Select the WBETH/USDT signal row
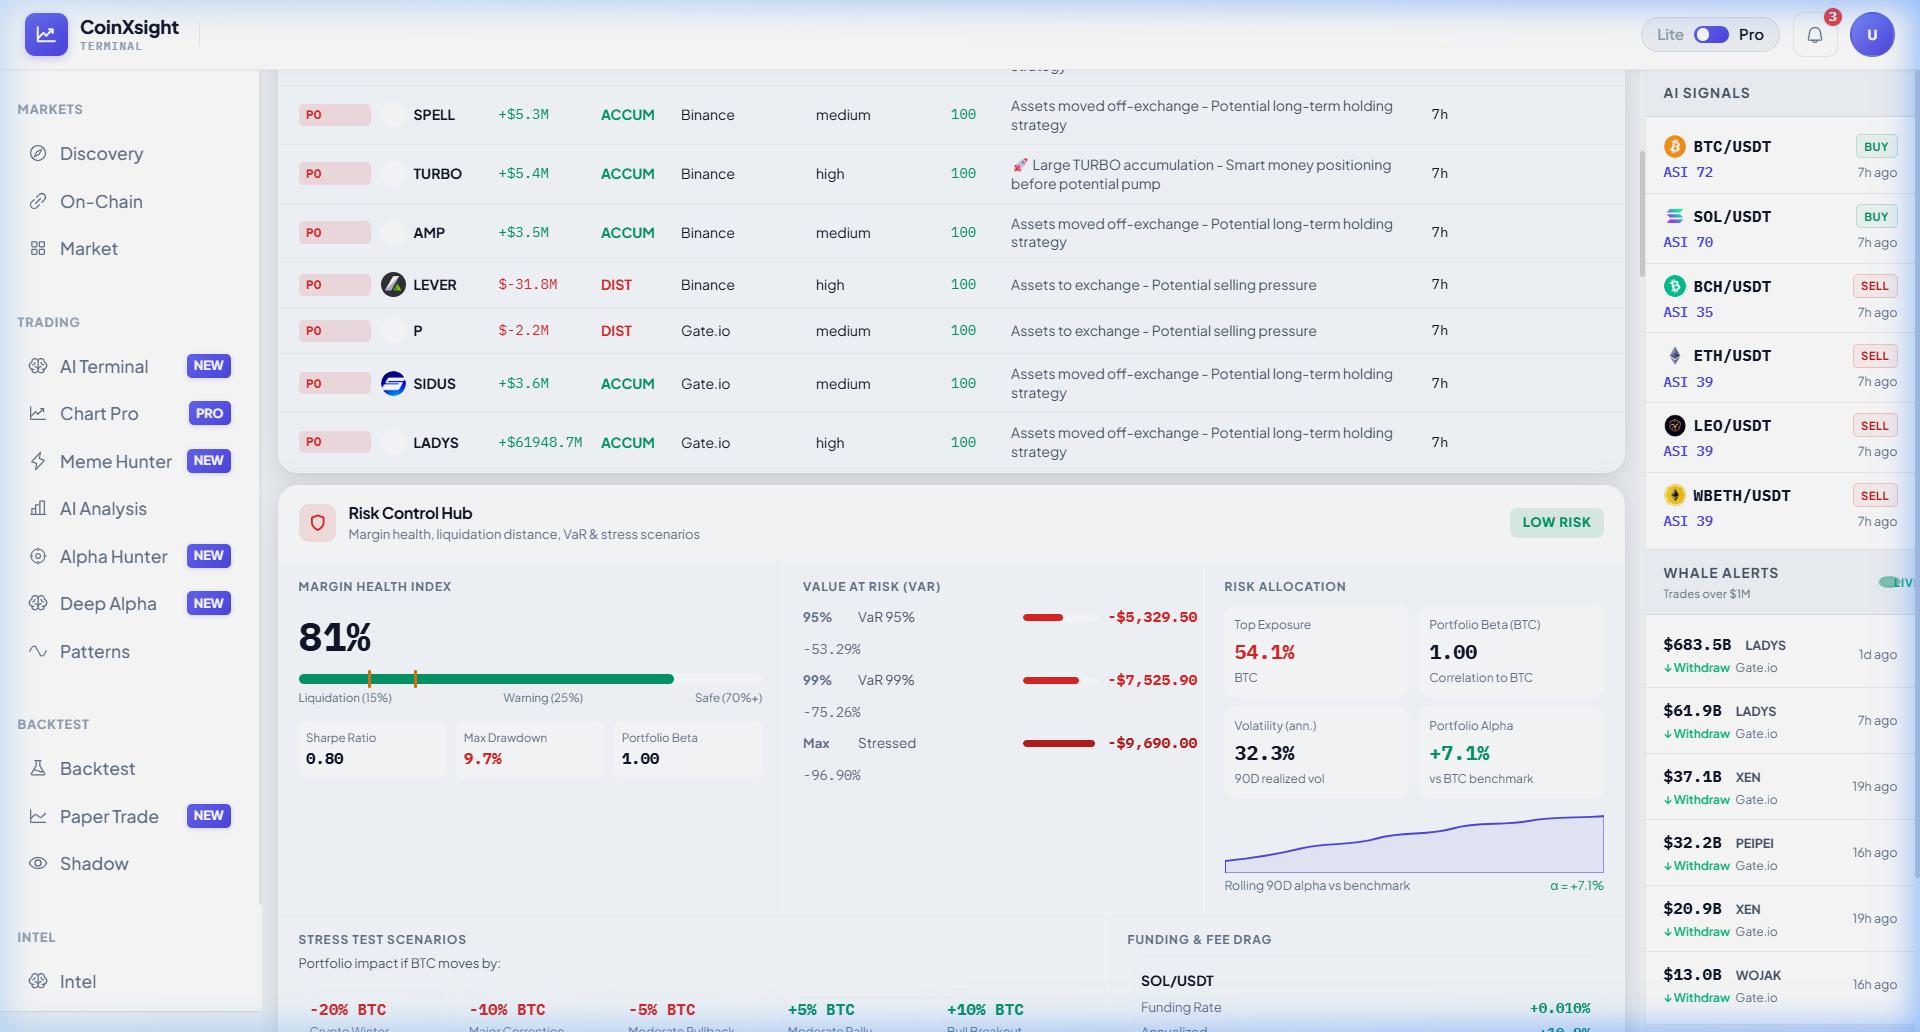The image size is (1920, 1032). 1780,508
